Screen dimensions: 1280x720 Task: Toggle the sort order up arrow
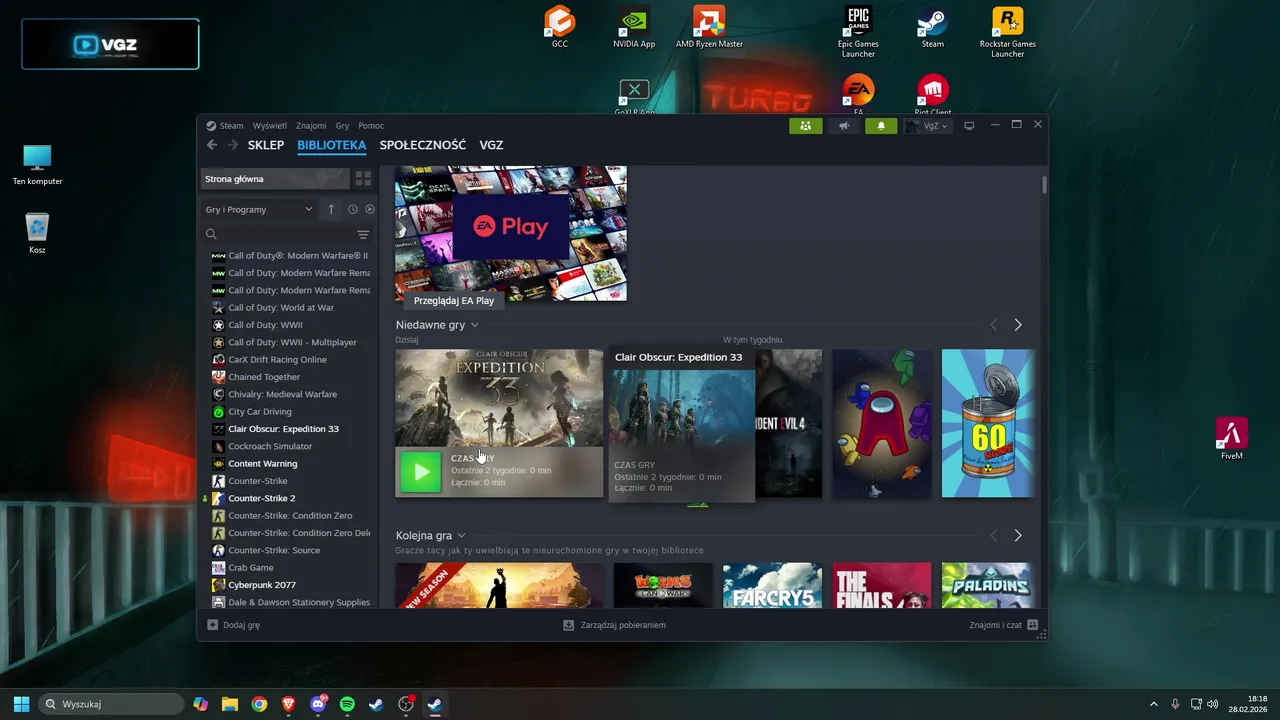pyautogui.click(x=331, y=209)
